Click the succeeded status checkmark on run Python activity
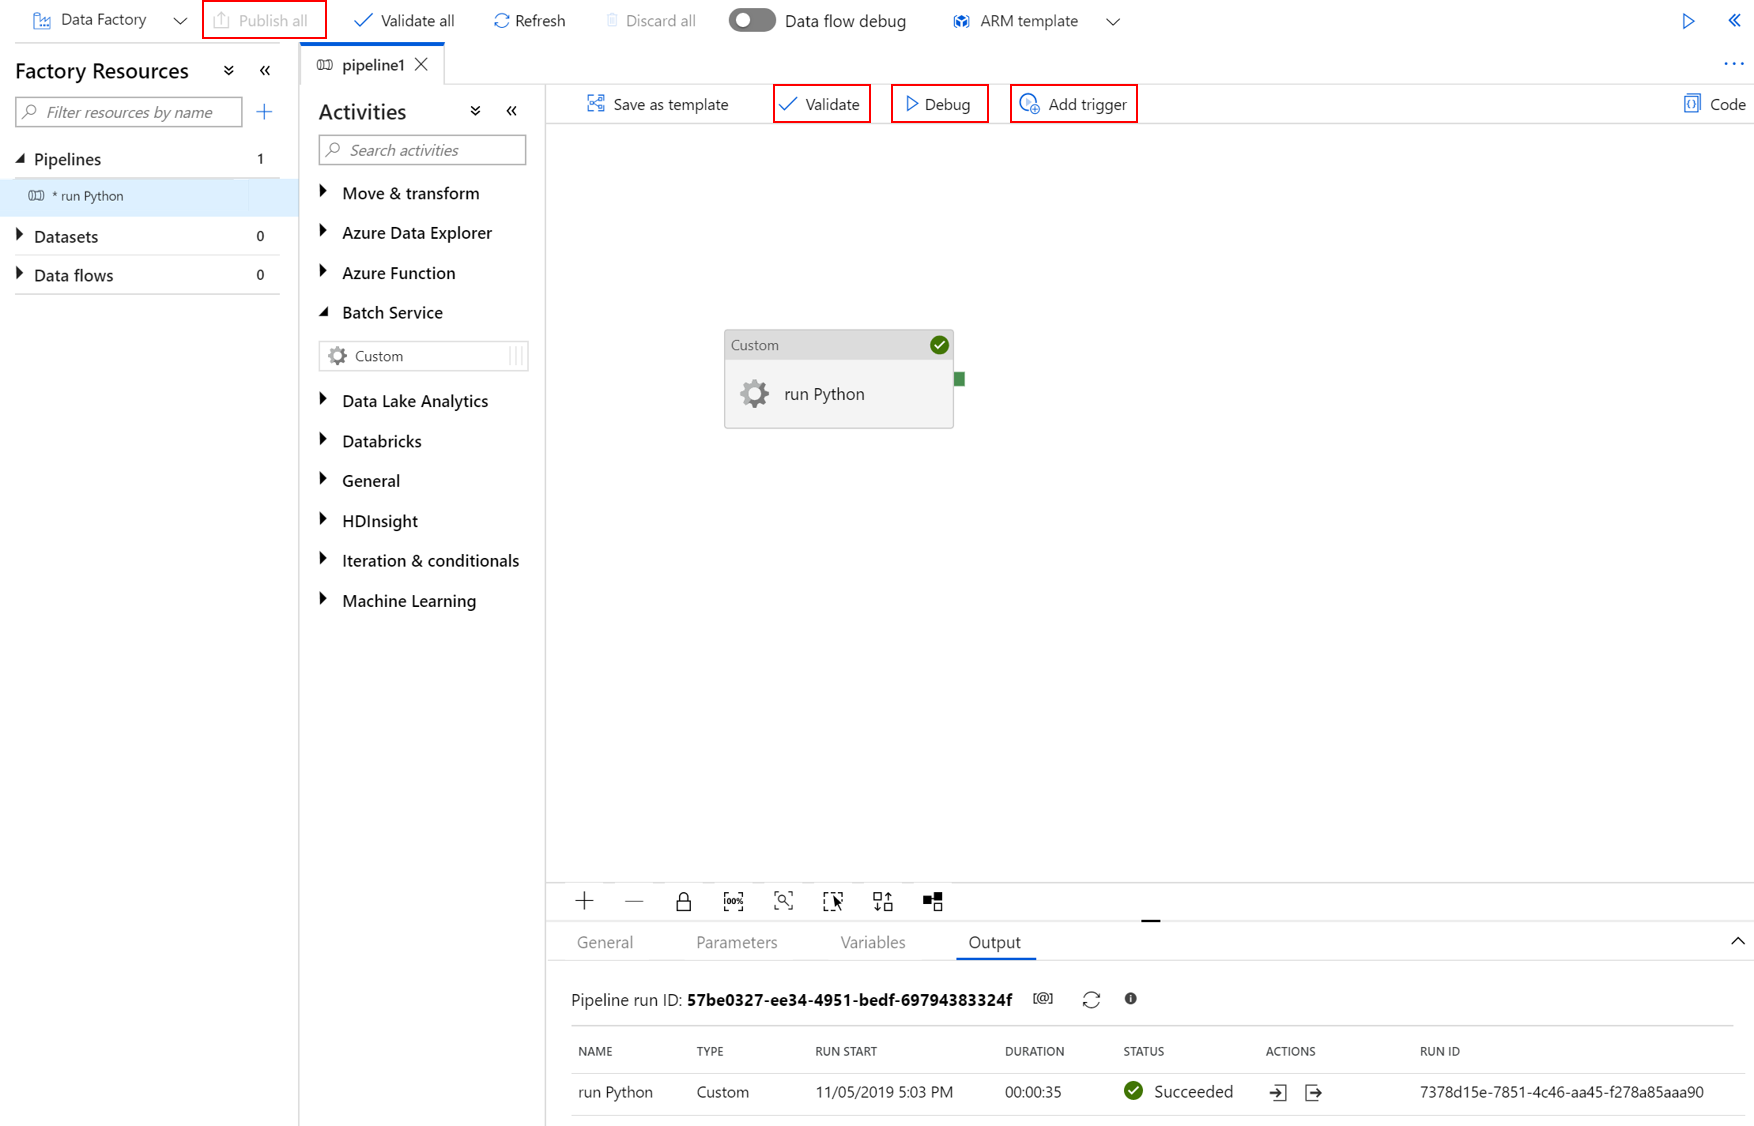Screen dimensions: 1754x1126 [939, 344]
